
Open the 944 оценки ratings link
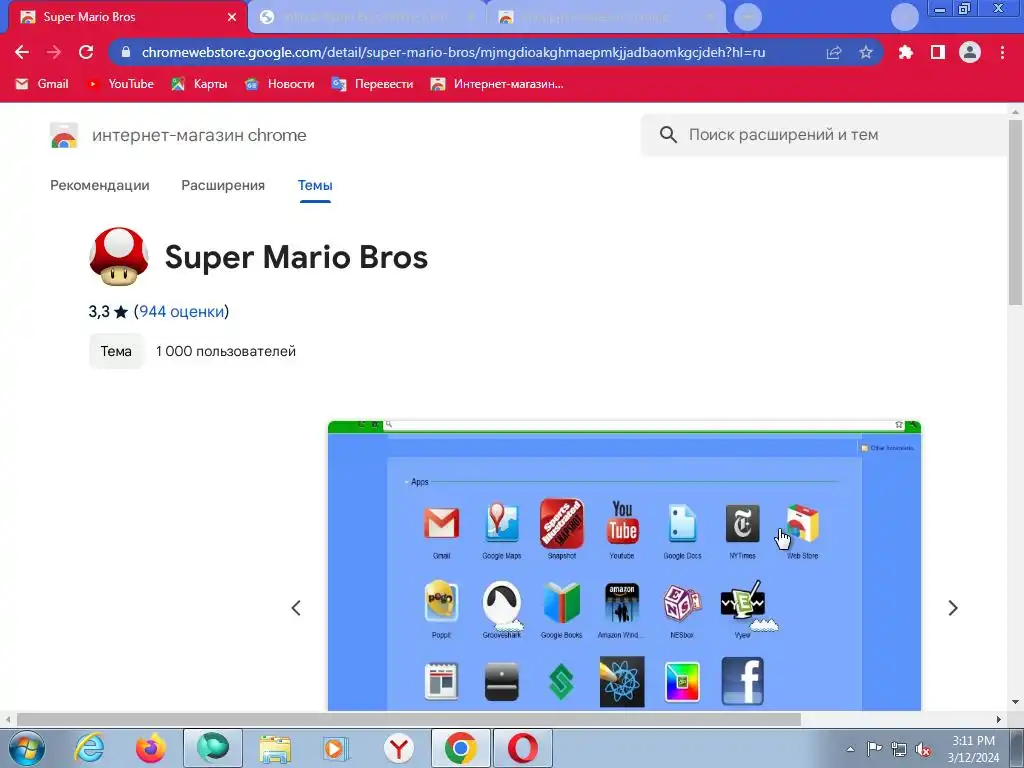[182, 312]
